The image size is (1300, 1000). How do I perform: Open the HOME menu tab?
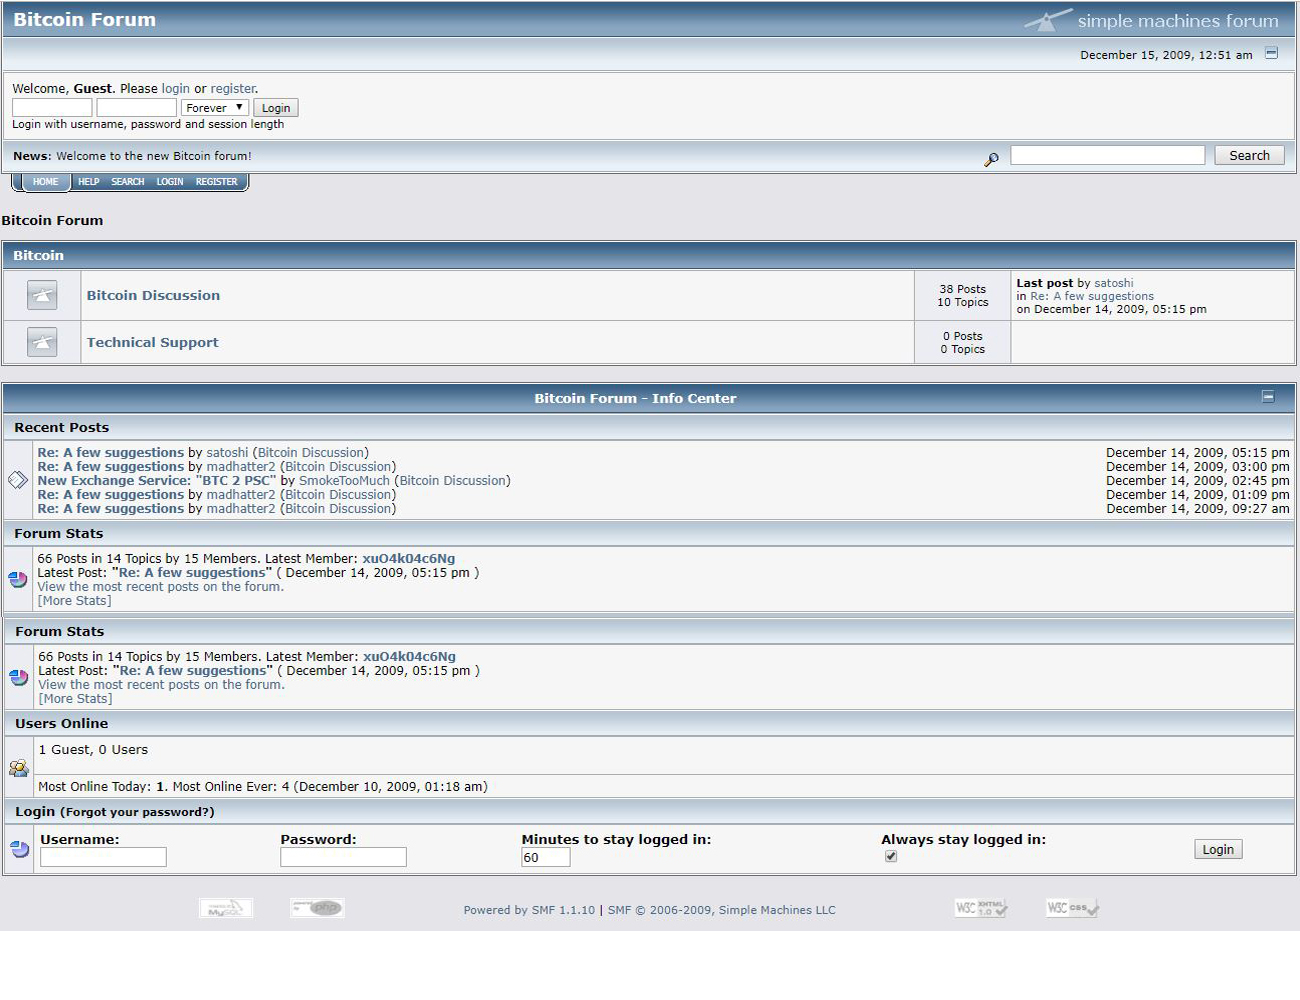[x=45, y=182]
